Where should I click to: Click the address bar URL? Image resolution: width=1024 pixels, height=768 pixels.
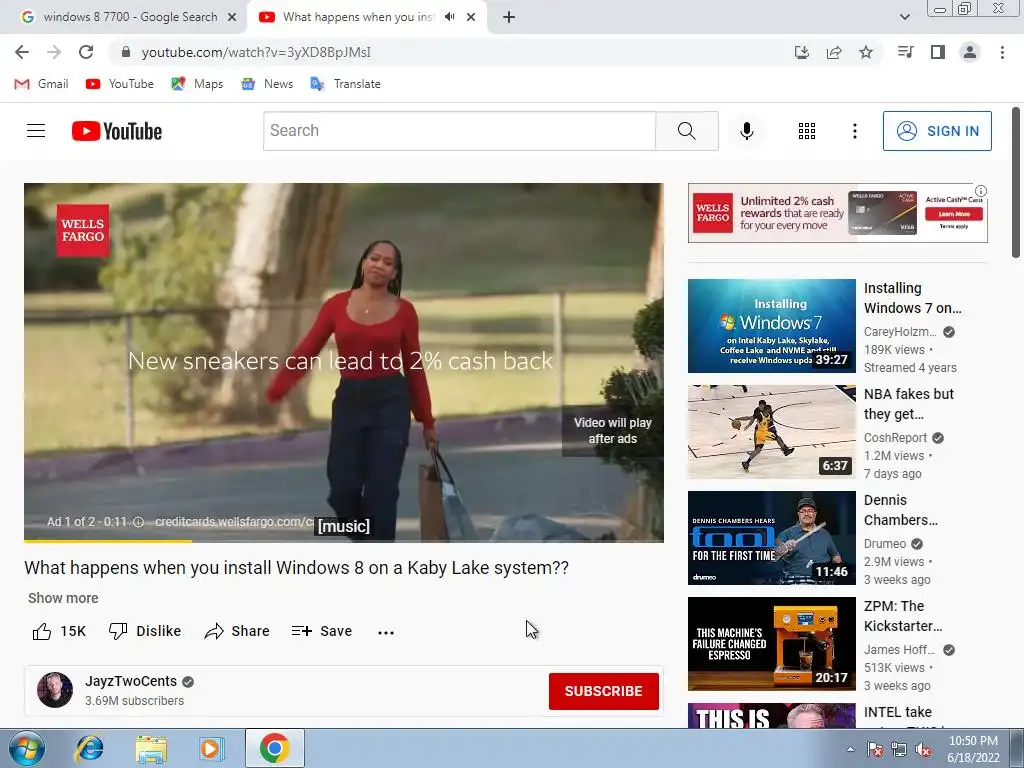coord(256,52)
